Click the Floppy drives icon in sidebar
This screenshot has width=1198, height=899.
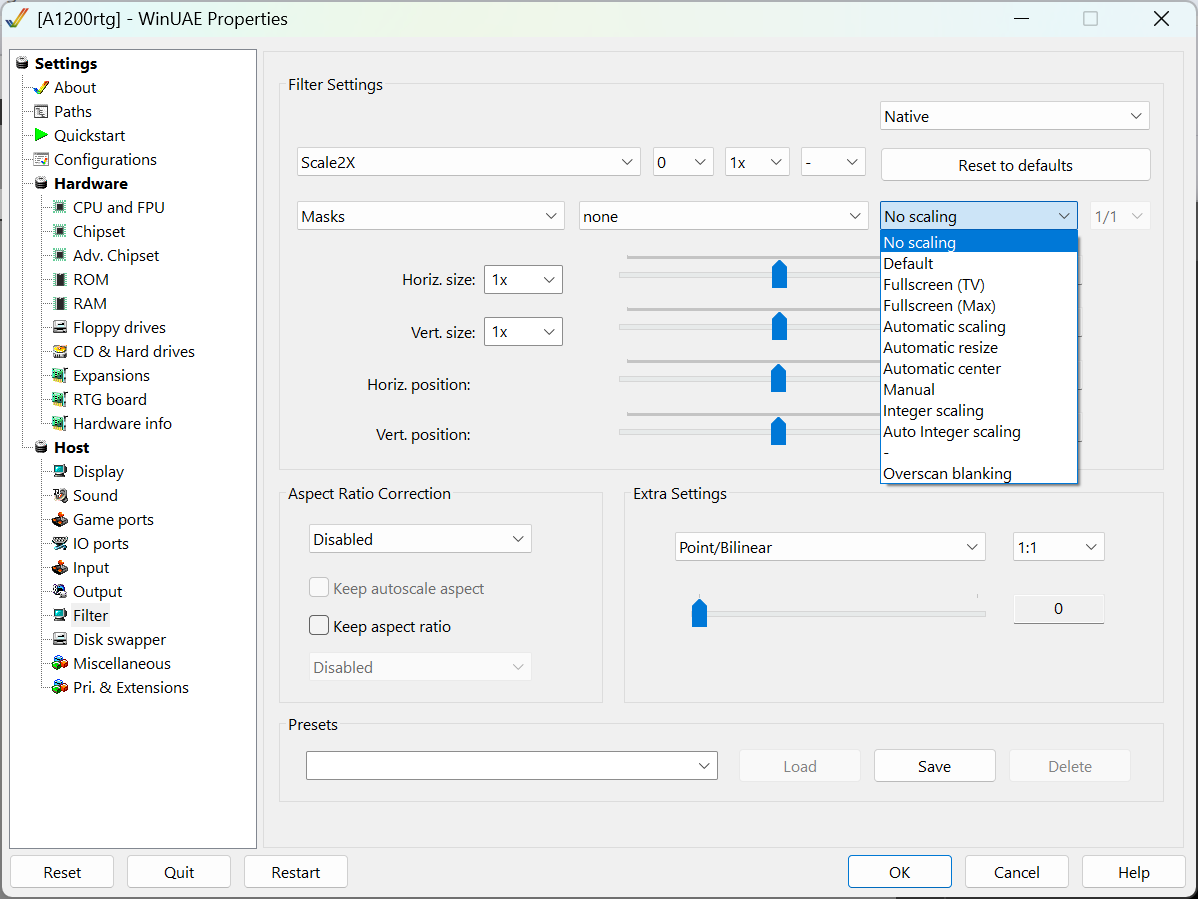click(x=60, y=327)
